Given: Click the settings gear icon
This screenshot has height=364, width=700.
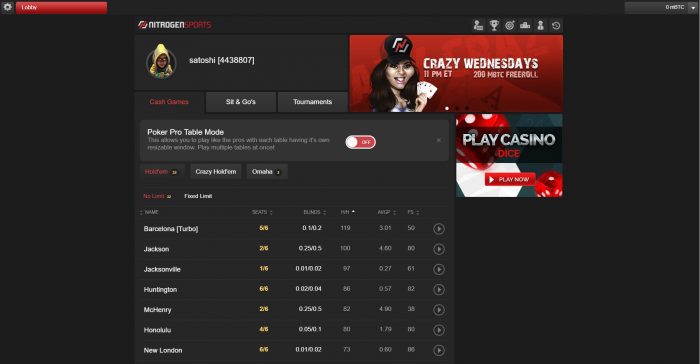Looking at the screenshot, I should pos(7,7).
